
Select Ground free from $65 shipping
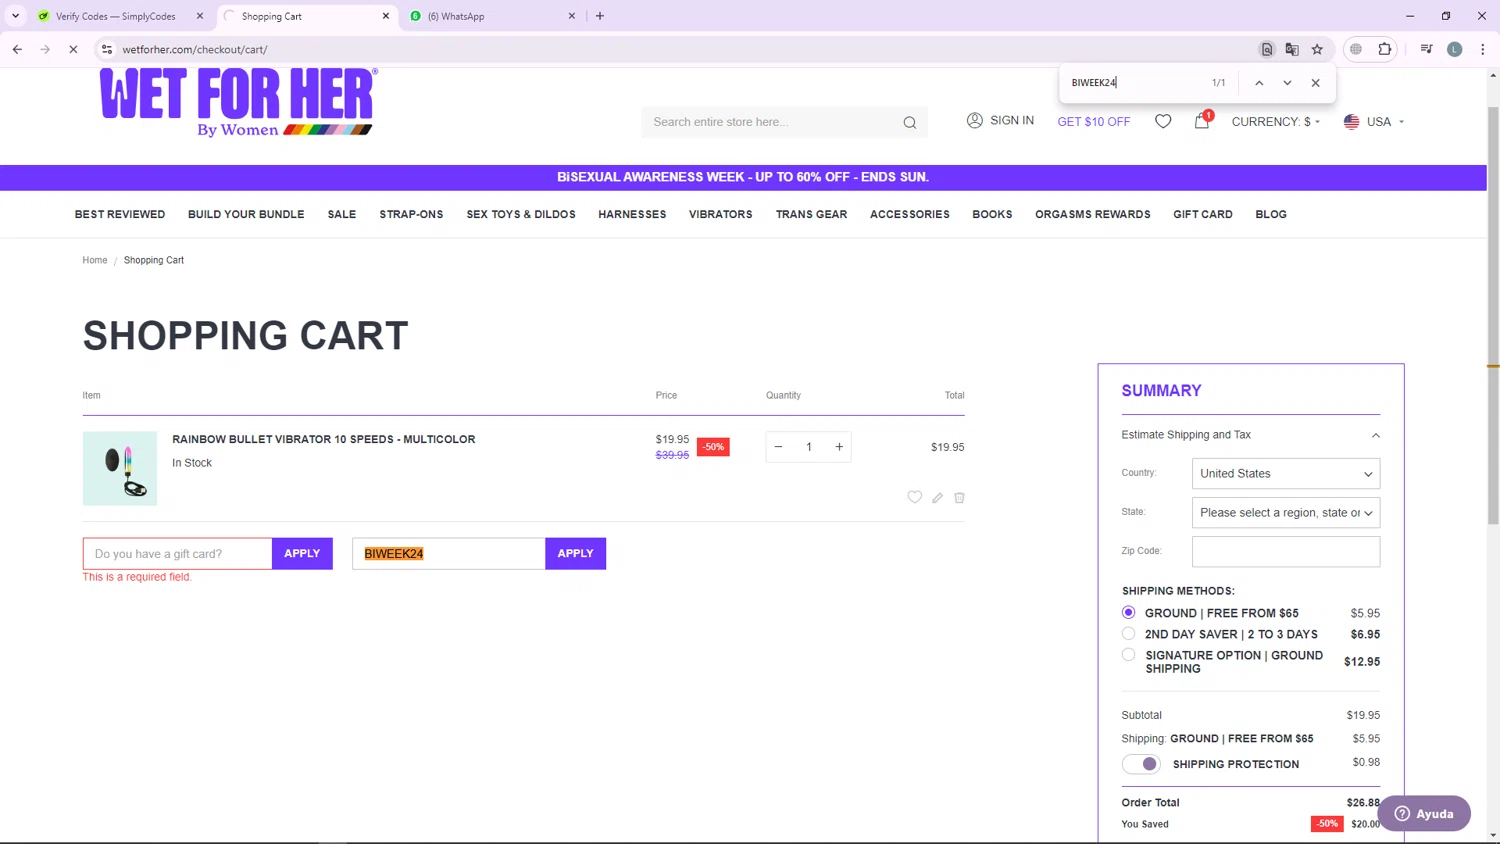pyautogui.click(x=1128, y=612)
